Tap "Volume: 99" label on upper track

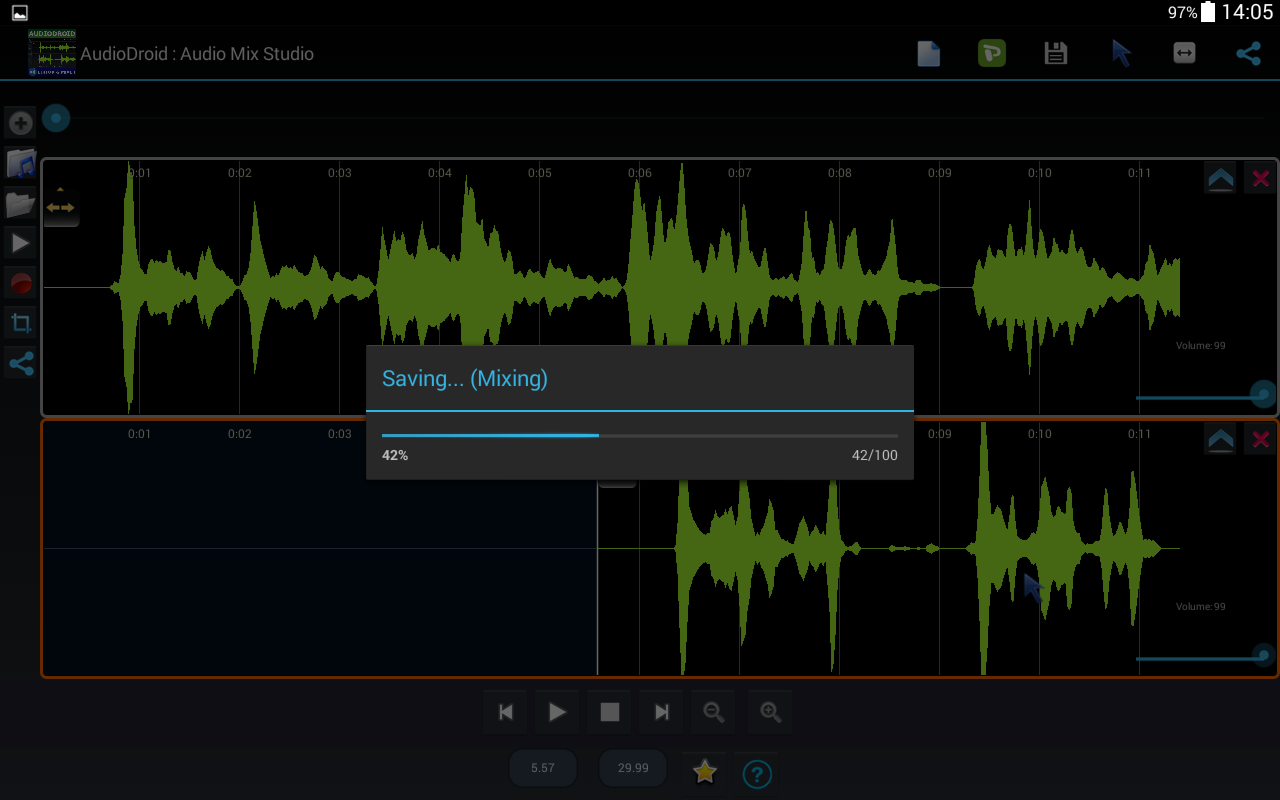pos(1200,346)
